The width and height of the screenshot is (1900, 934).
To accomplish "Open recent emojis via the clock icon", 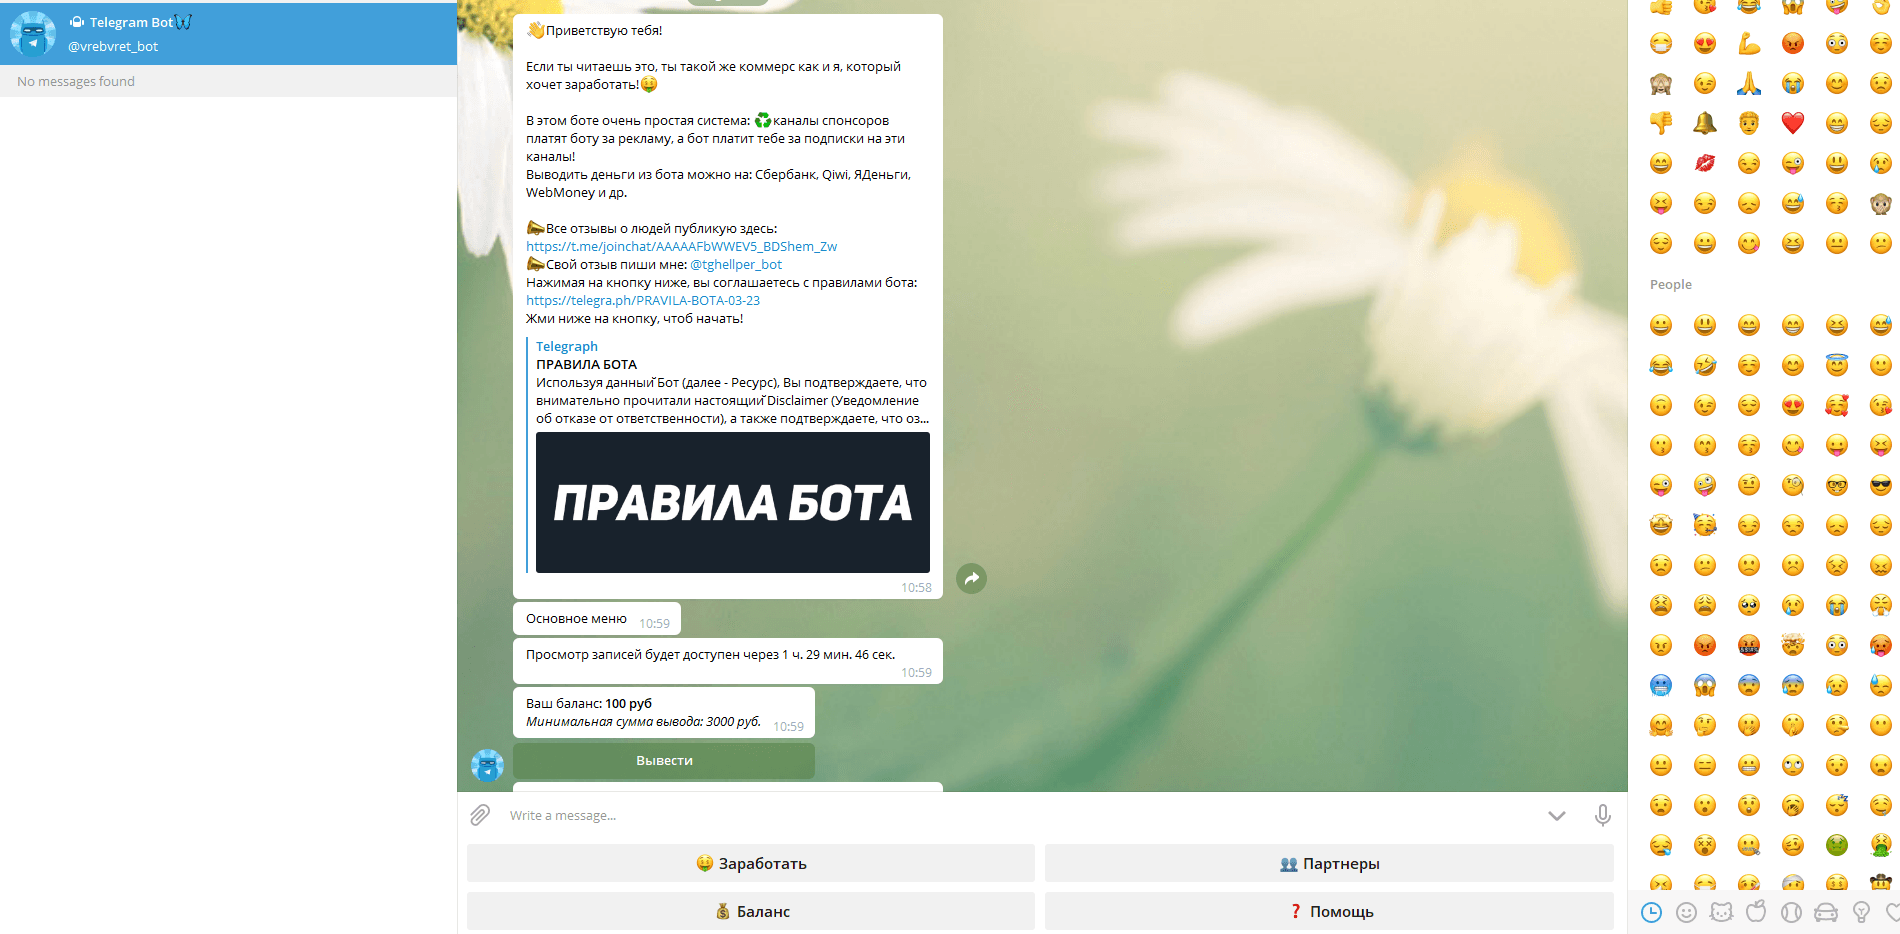I will [x=1651, y=912].
